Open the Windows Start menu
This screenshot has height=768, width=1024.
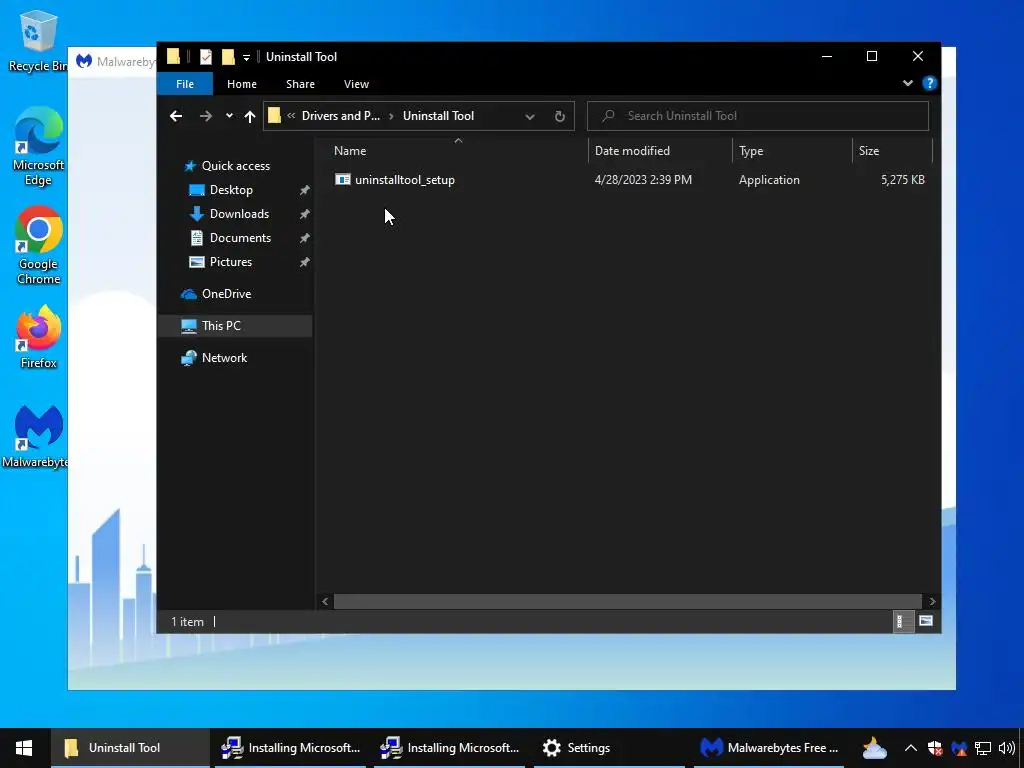click(24, 748)
